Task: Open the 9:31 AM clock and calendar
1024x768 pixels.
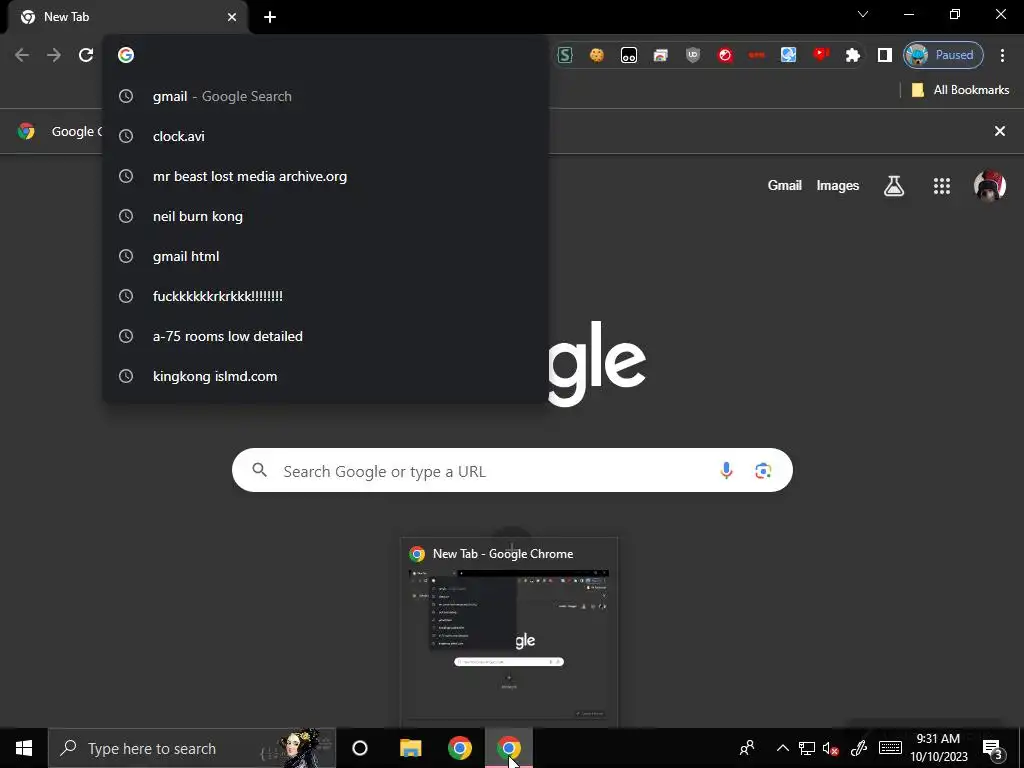Action: (x=938, y=748)
